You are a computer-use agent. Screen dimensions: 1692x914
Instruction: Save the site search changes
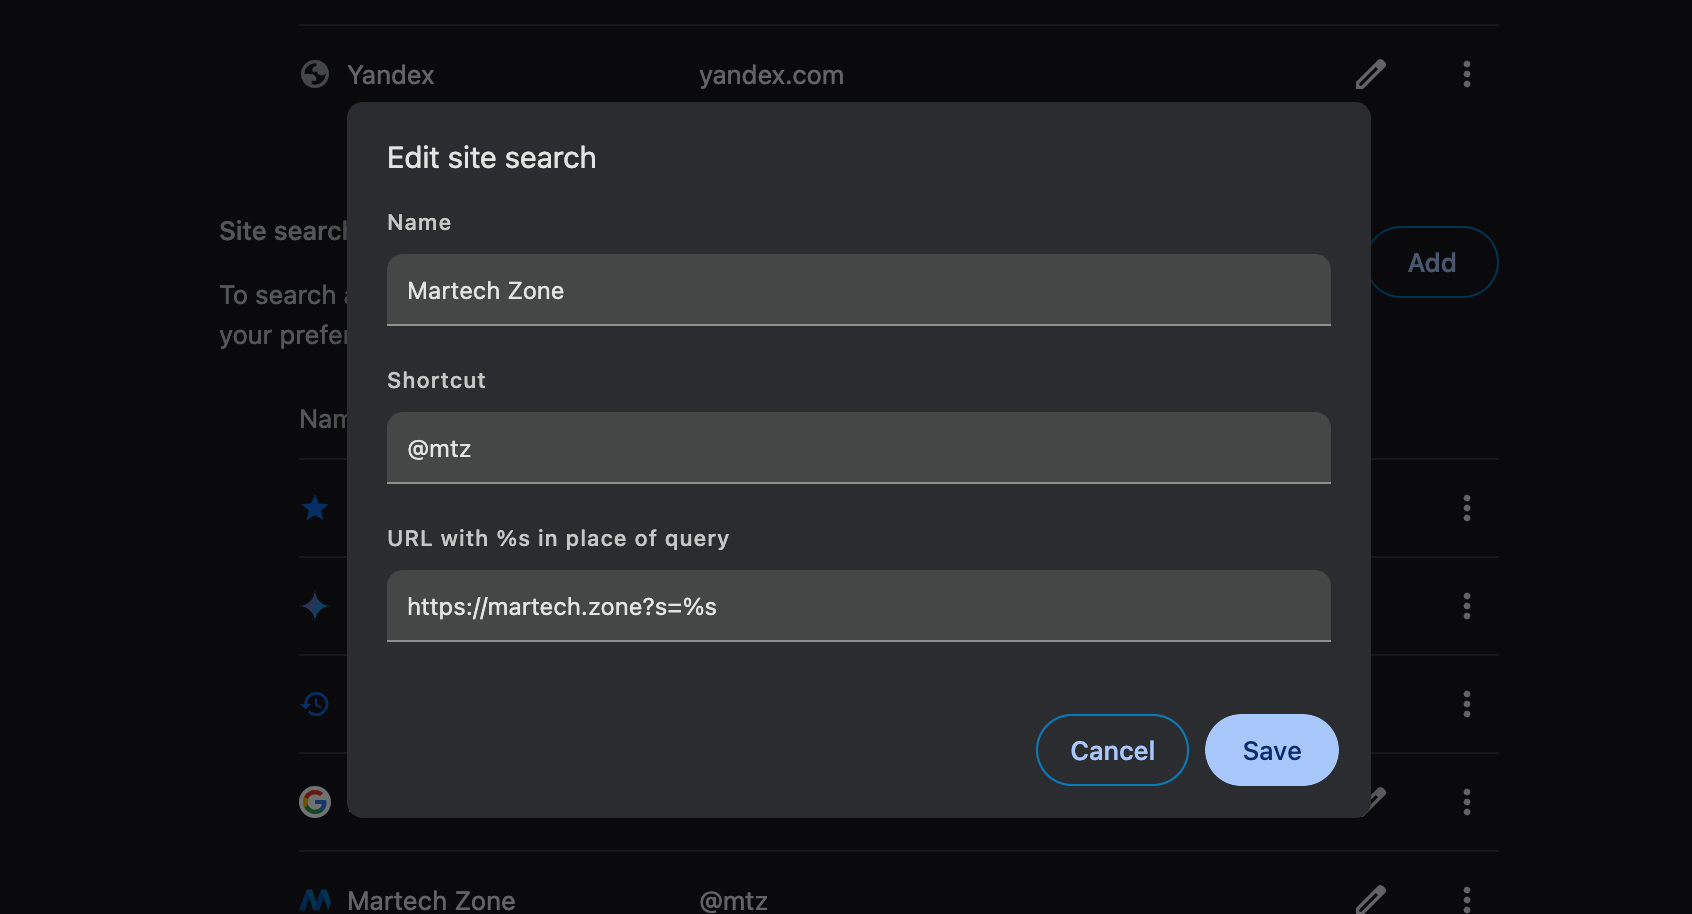pos(1271,751)
